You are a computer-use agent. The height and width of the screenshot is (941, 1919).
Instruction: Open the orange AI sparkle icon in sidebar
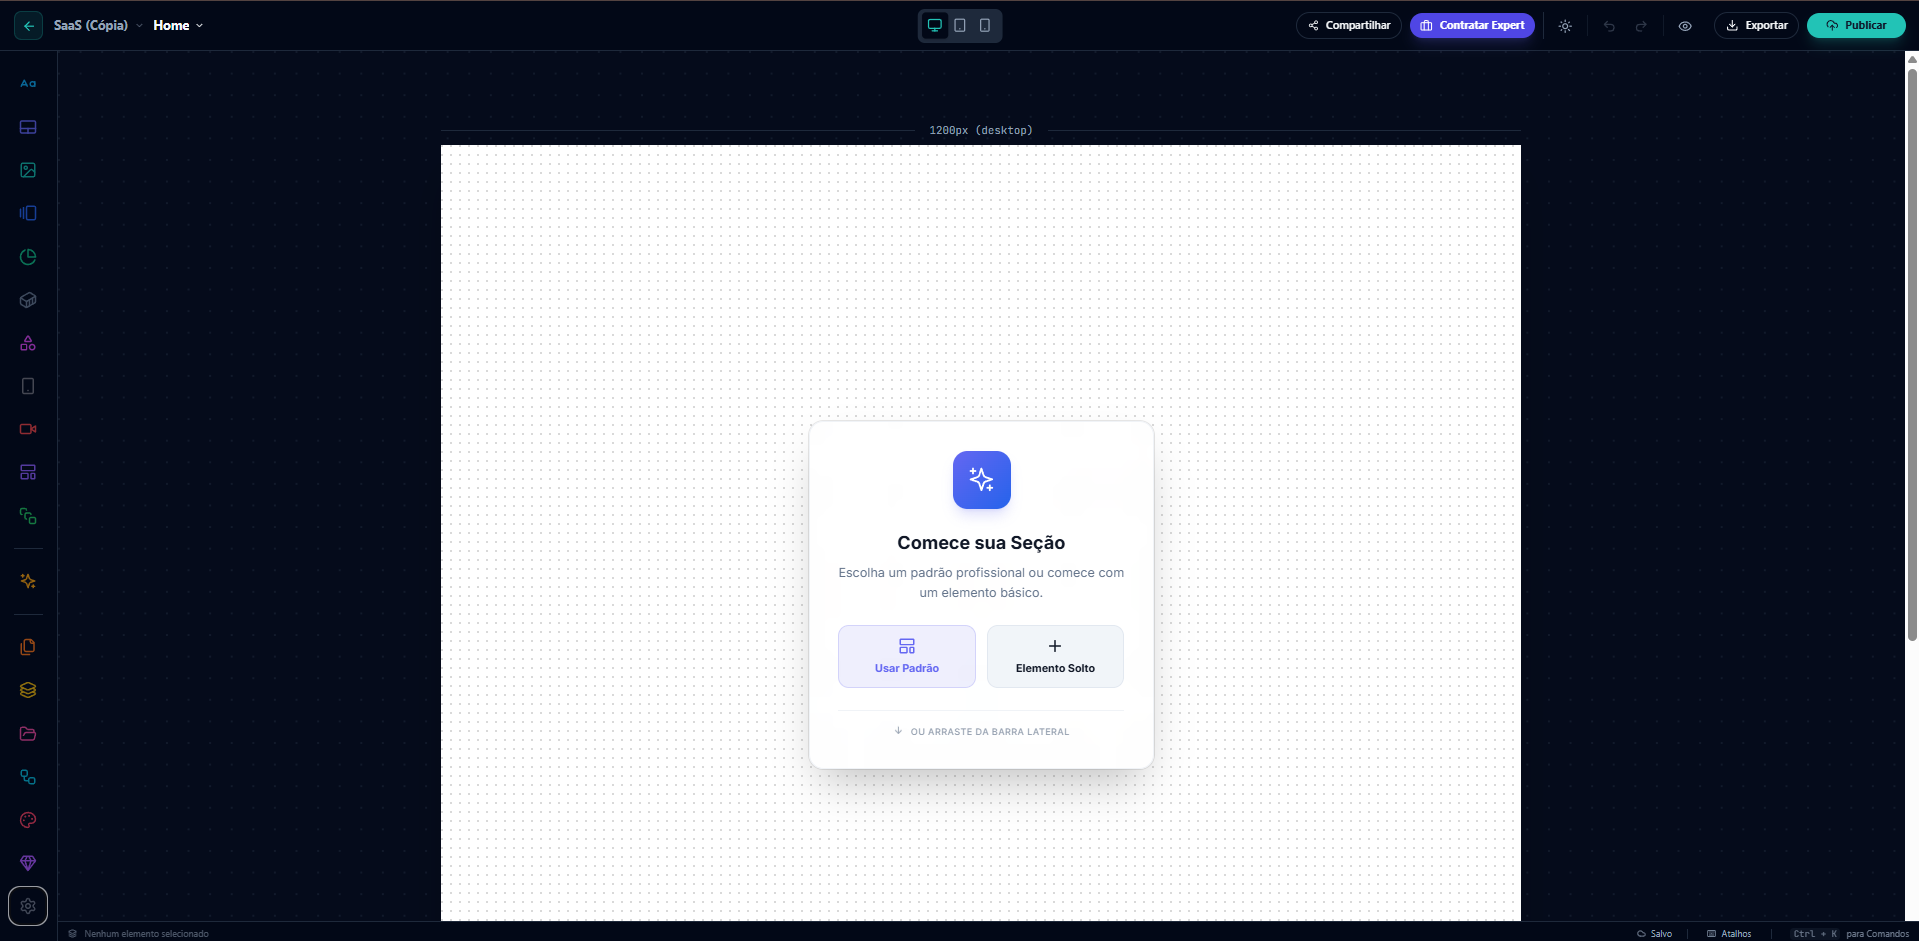28,581
